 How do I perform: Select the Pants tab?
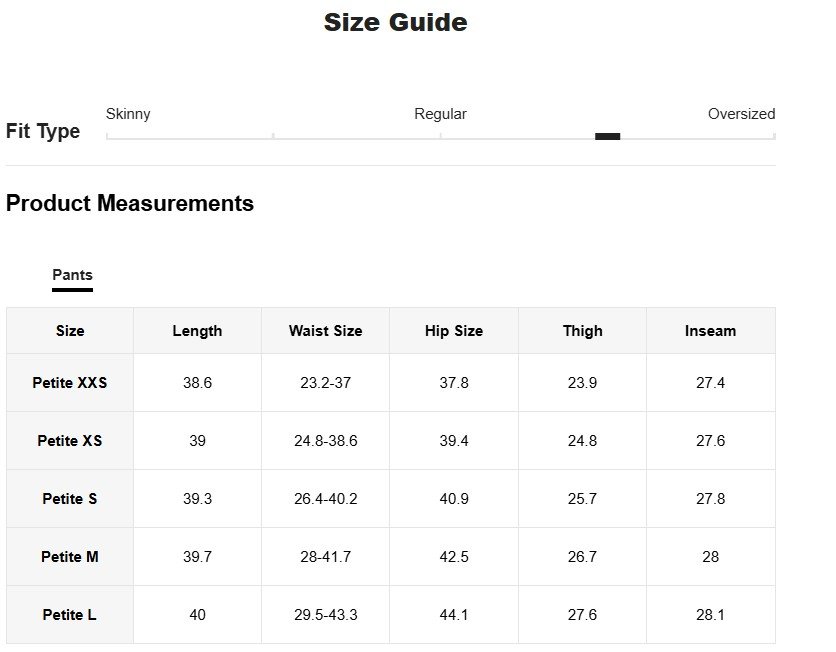72,275
